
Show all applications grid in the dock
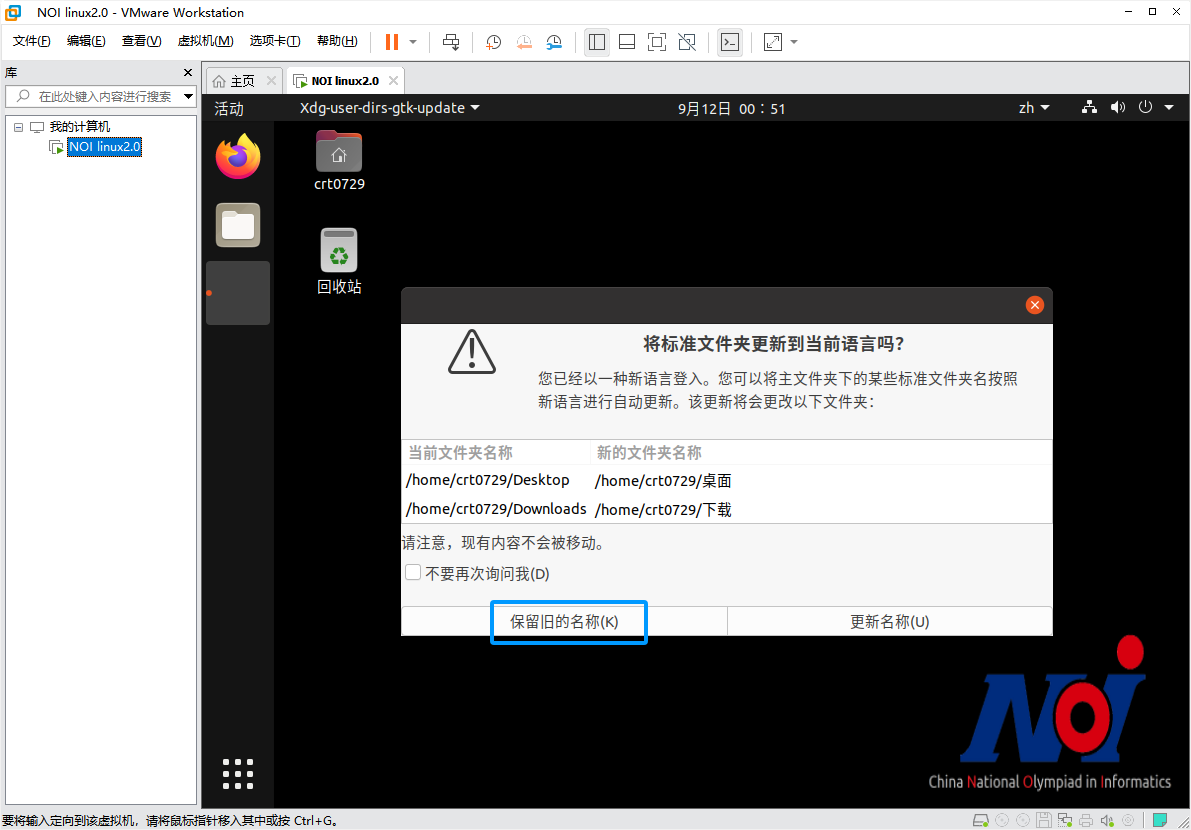(x=238, y=774)
